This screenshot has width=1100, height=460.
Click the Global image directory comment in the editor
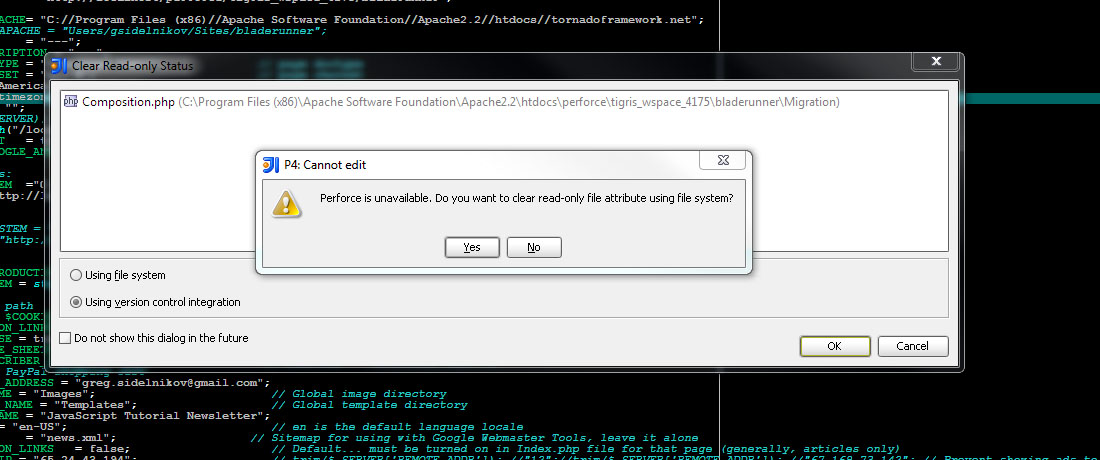click(x=358, y=394)
